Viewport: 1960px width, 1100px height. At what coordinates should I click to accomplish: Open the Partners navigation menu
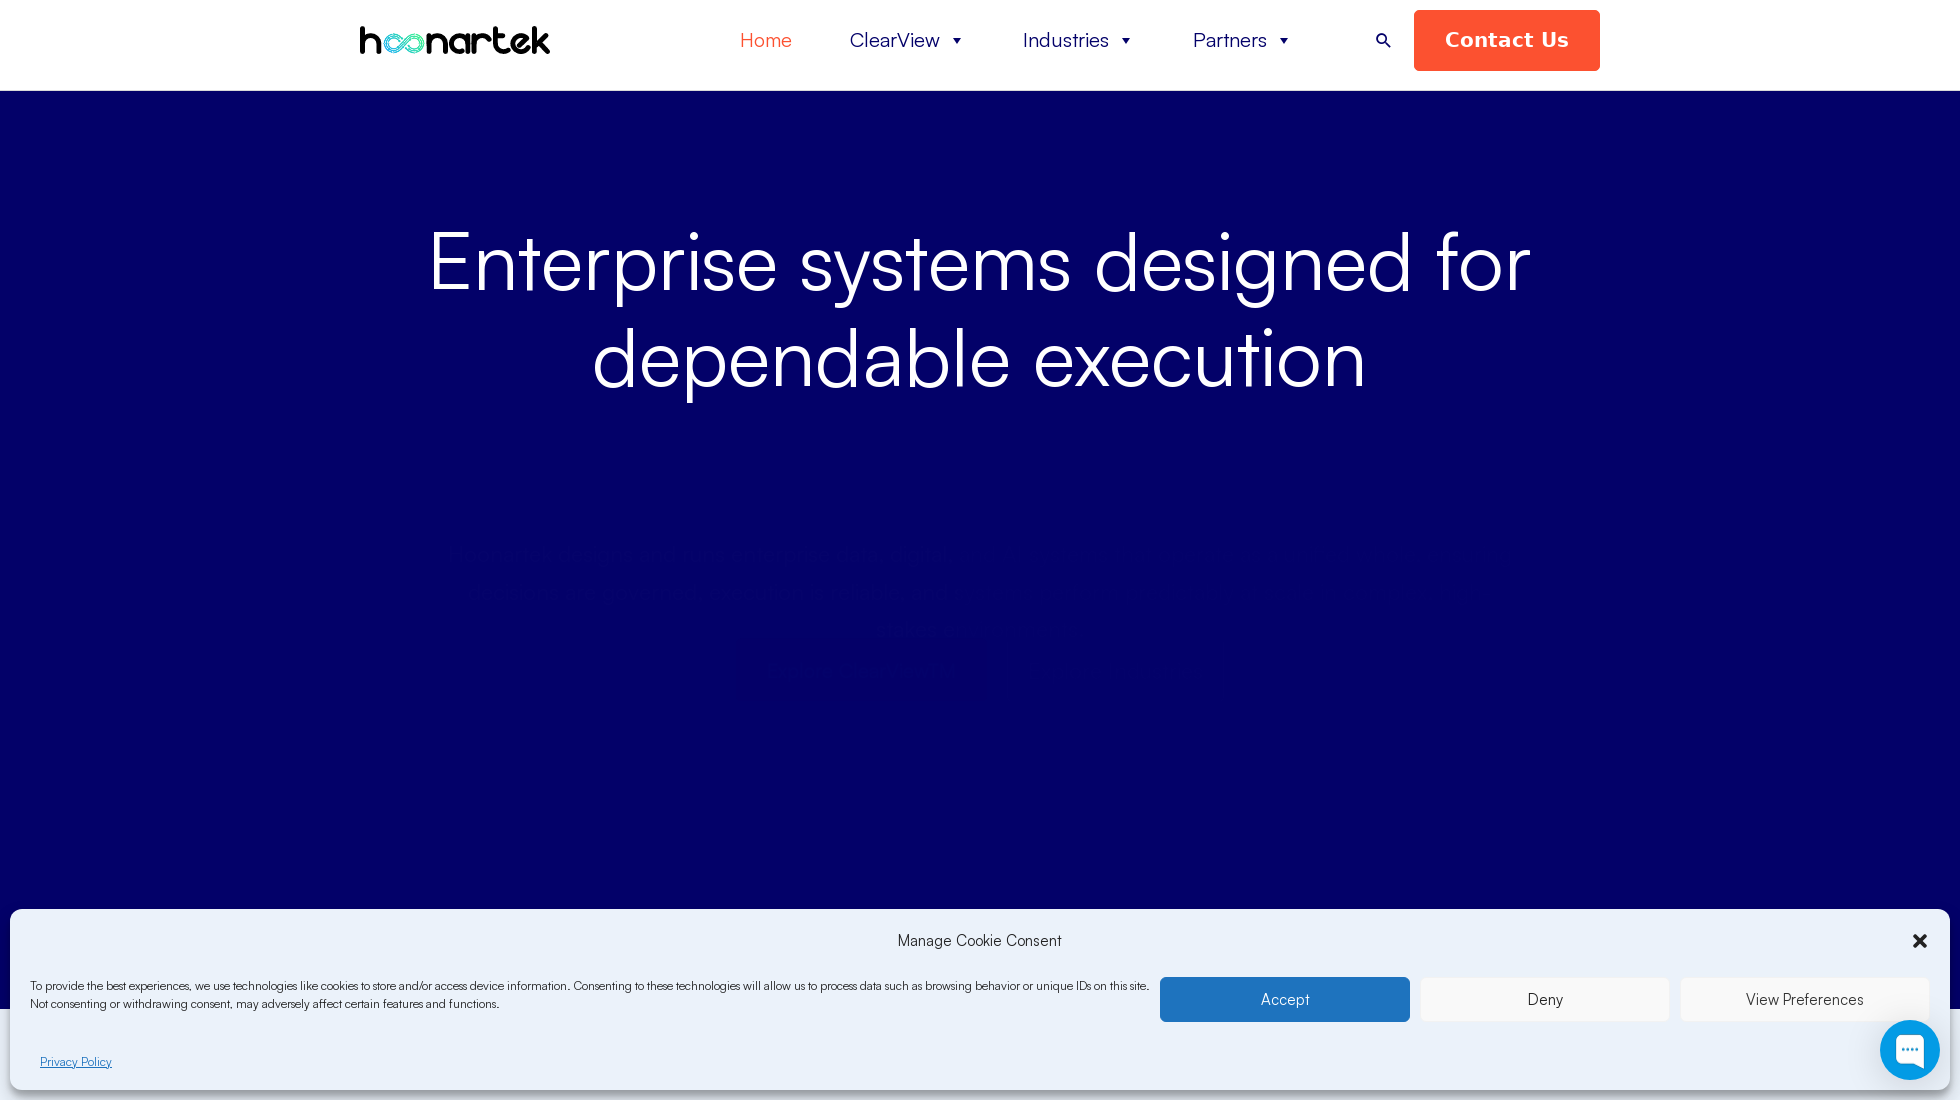pos(1229,40)
